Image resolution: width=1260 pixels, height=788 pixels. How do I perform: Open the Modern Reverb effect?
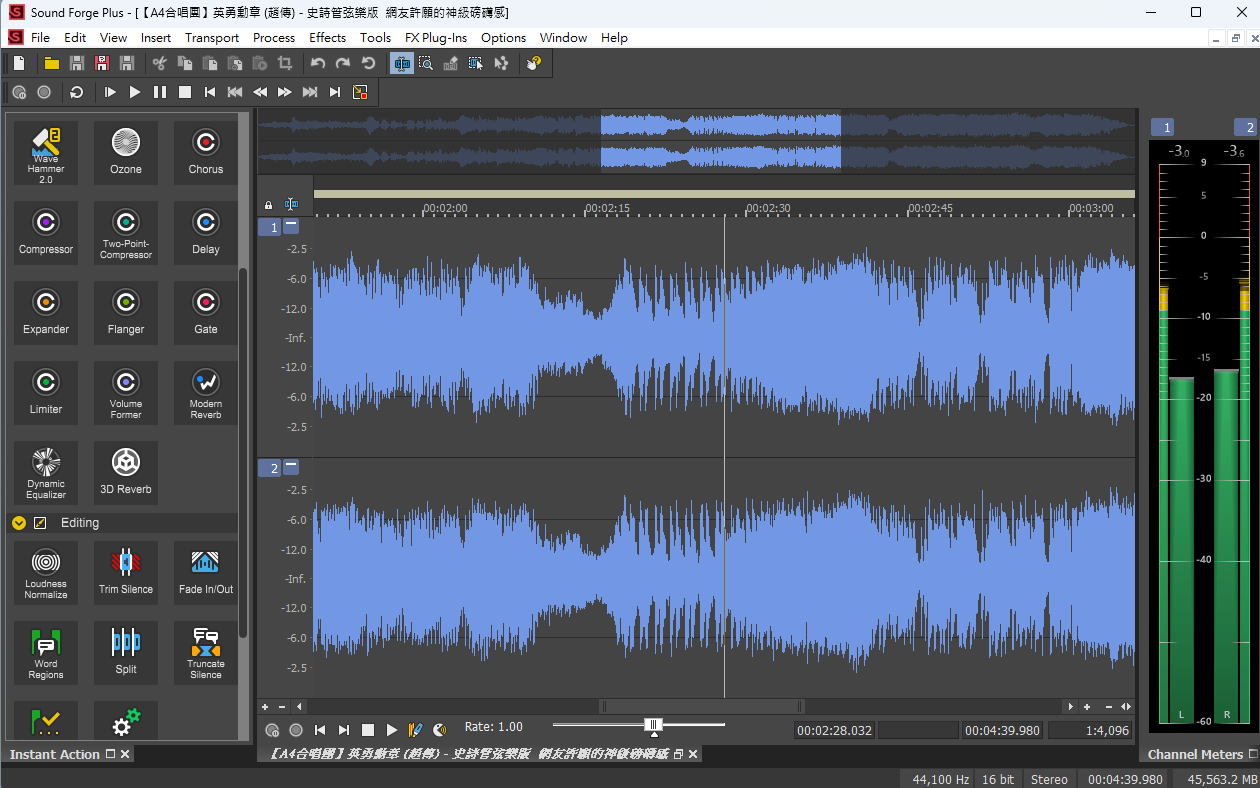(206, 393)
